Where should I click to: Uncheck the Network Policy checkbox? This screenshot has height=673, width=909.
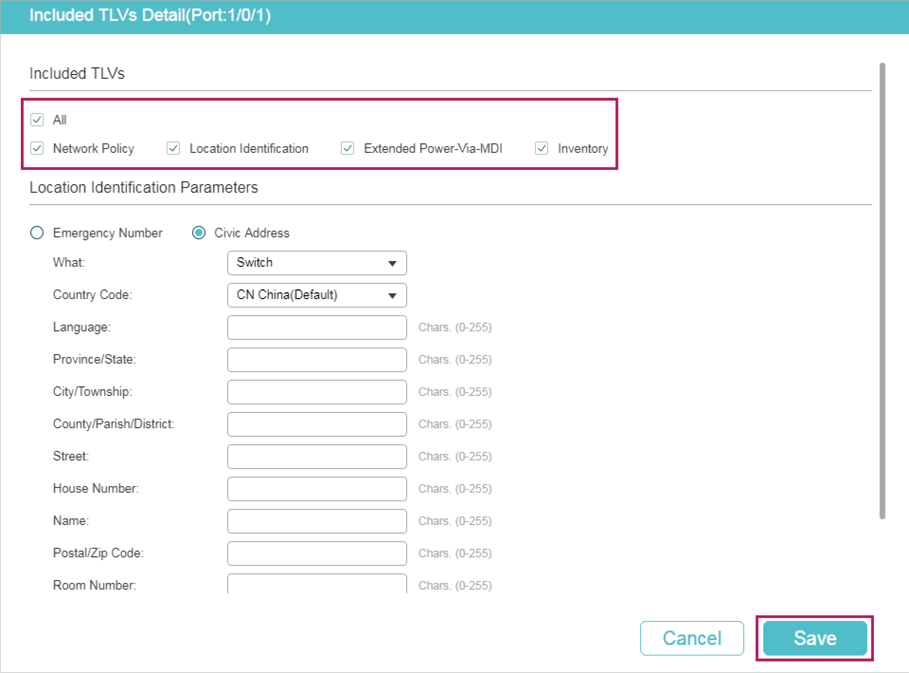tap(37, 148)
